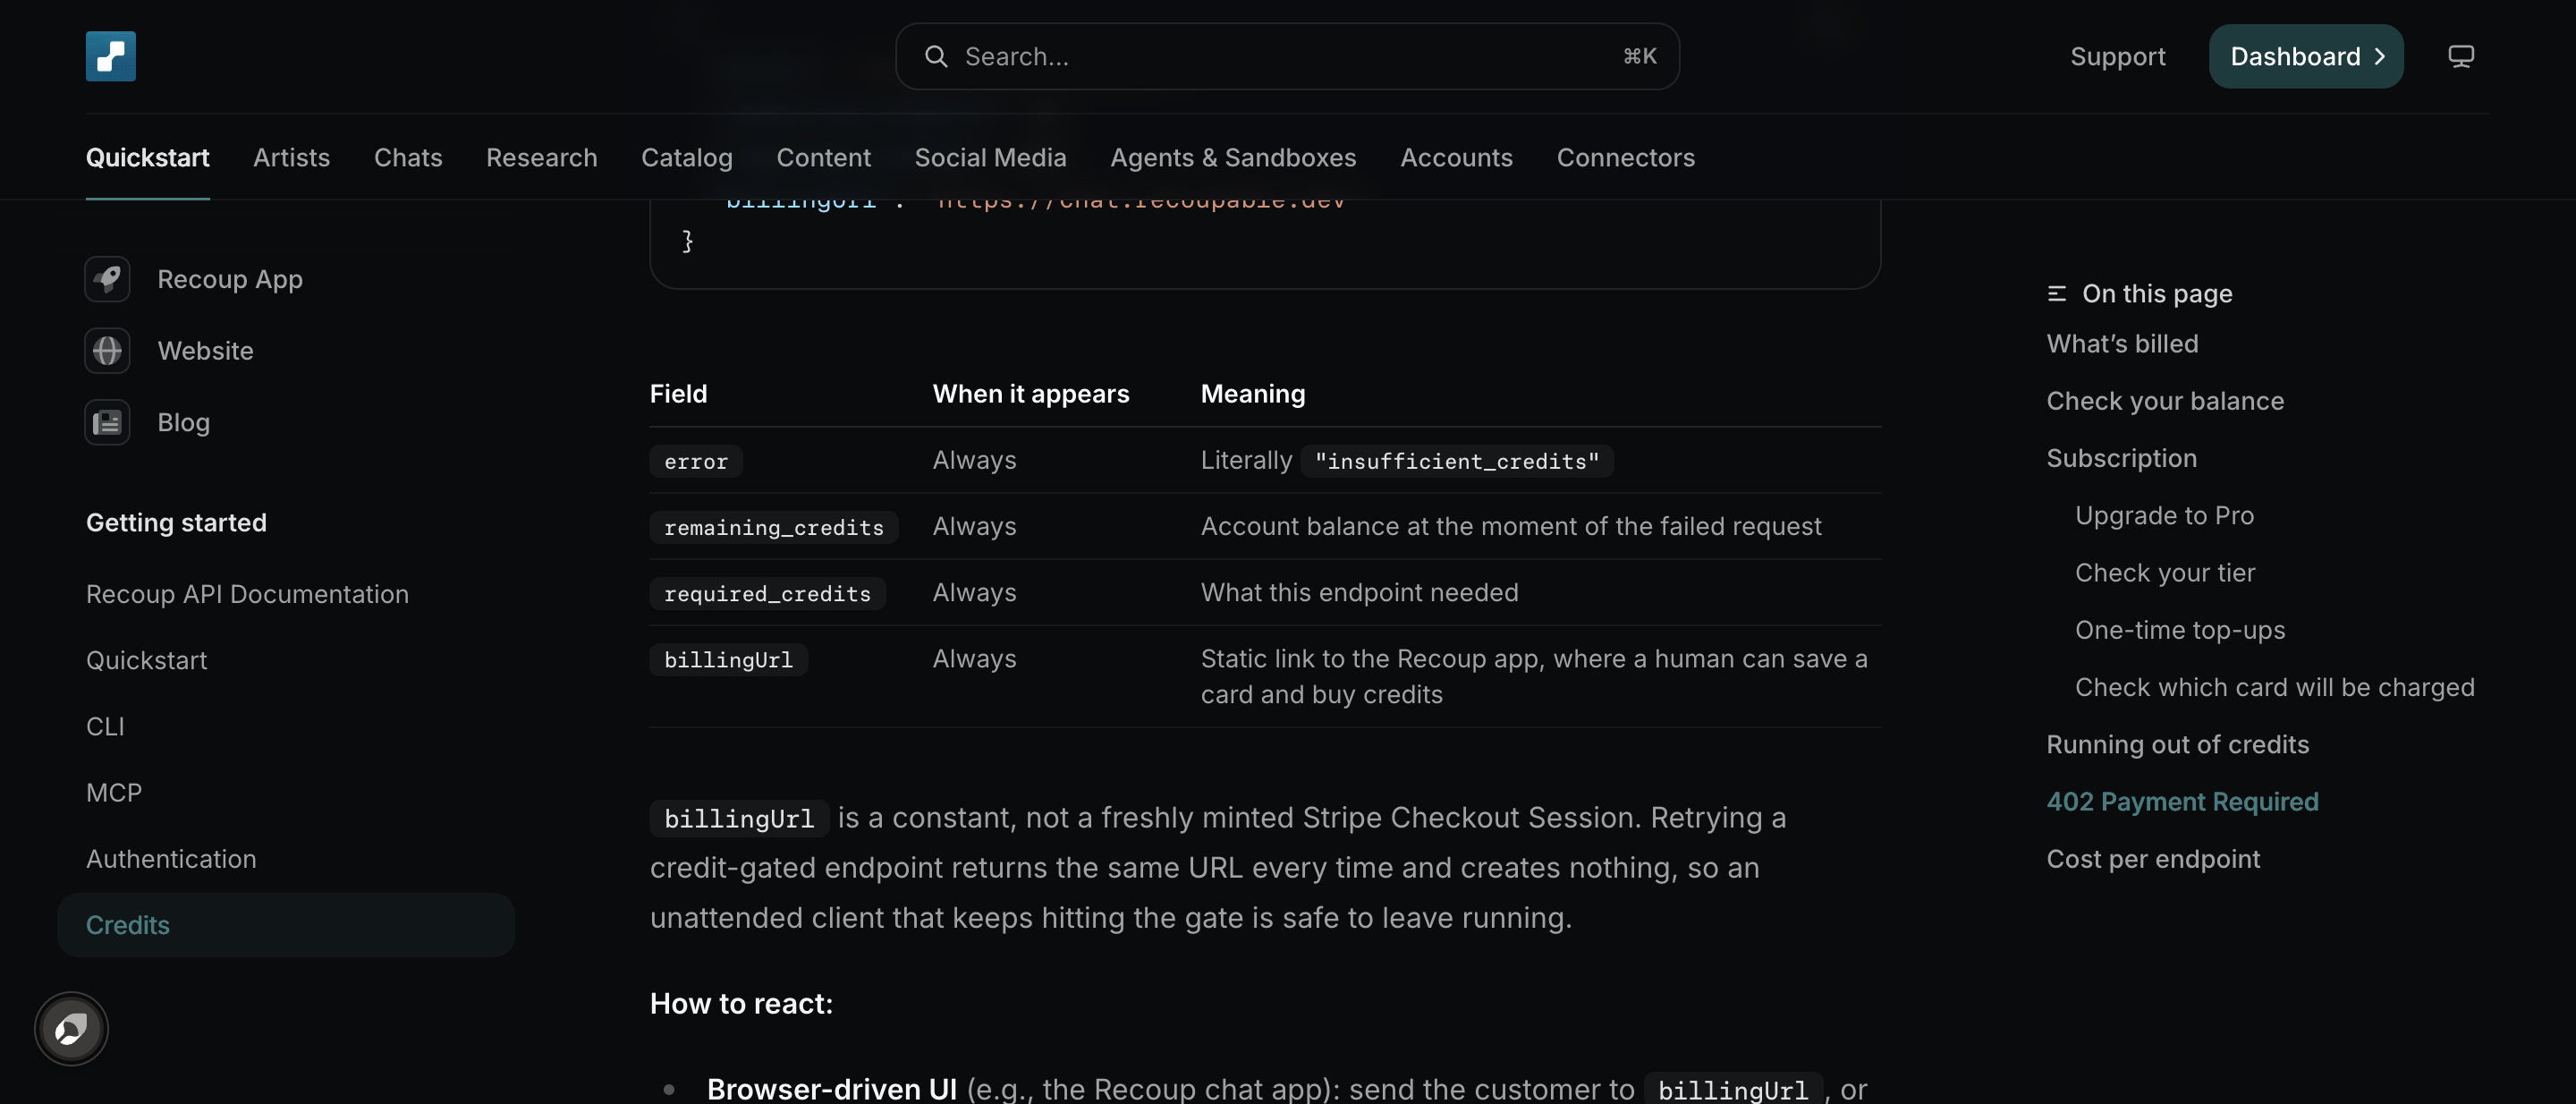Screen dimensions: 2576x1104
Task: Click the Dashboard chevron arrow
Action: [2380, 56]
